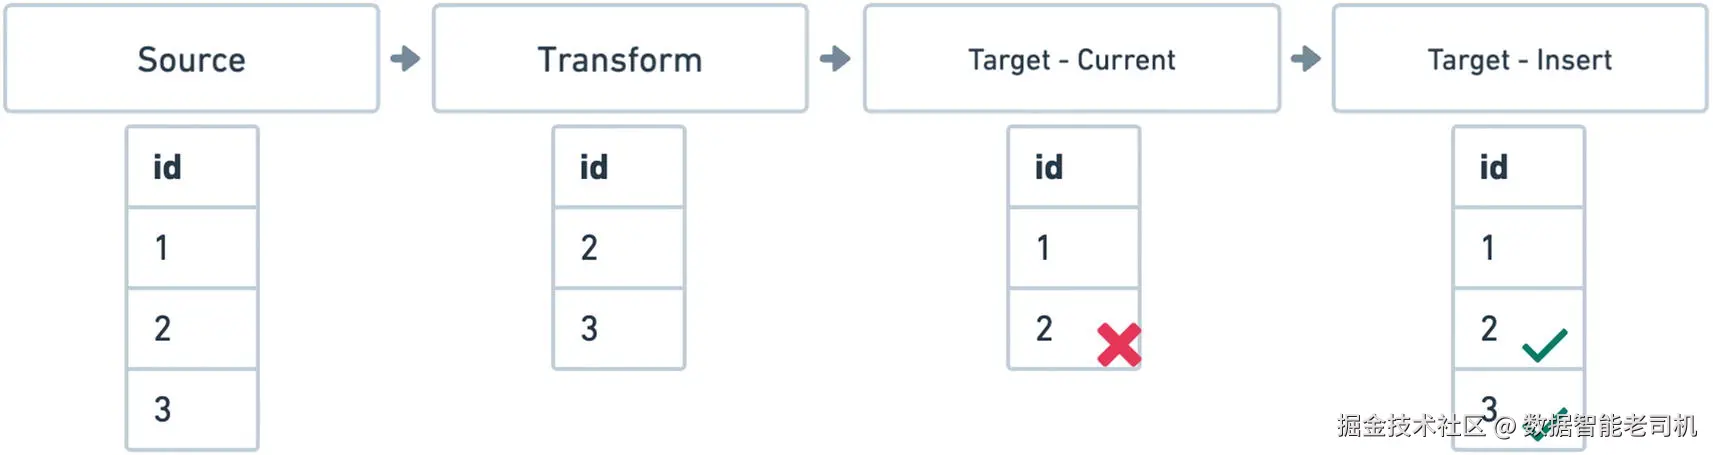1713x455 pixels.
Task: Select the Source box
Action: (192, 59)
